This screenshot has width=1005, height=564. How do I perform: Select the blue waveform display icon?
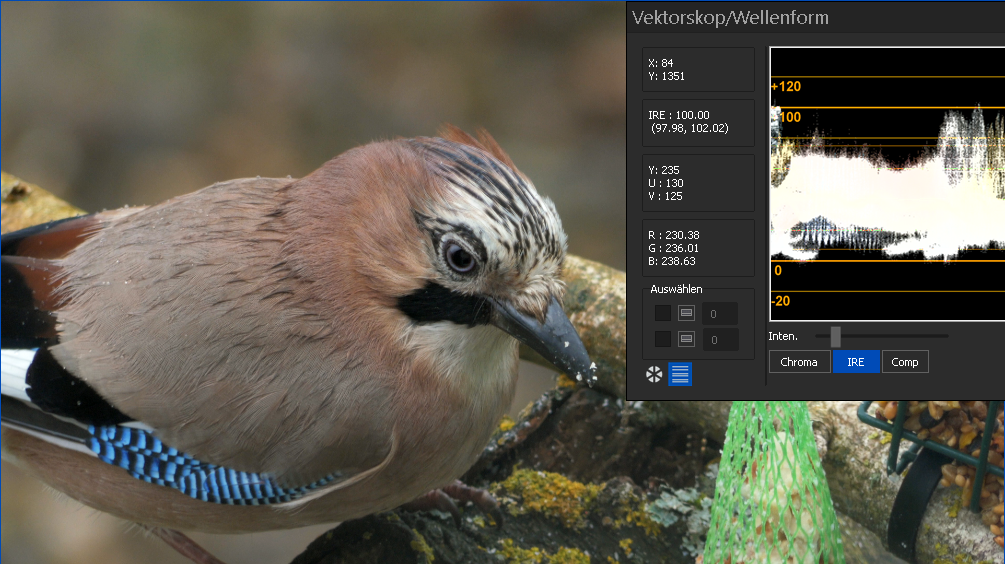pos(680,374)
